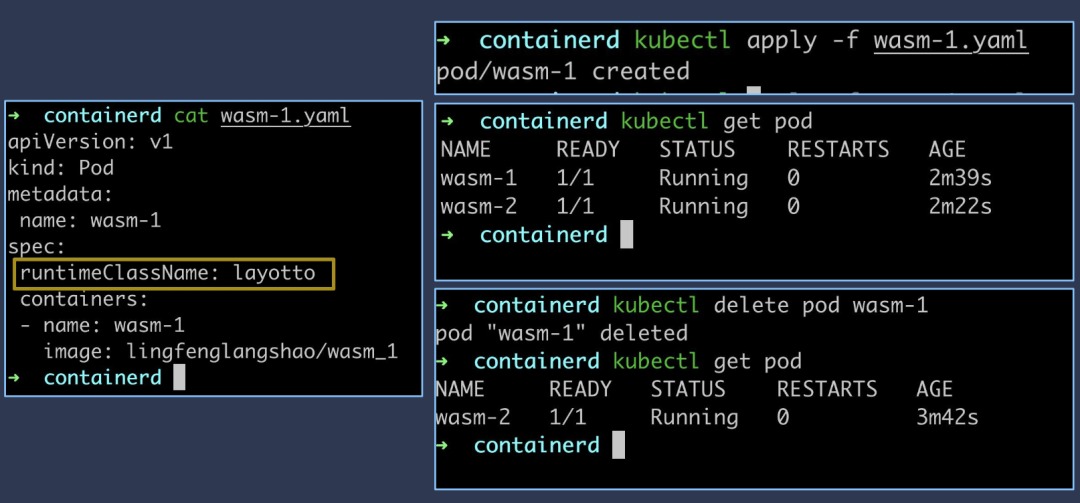
Task: Click the Running status of wasm-2 in the bottom table
Action: pyautogui.click(x=694, y=417)
